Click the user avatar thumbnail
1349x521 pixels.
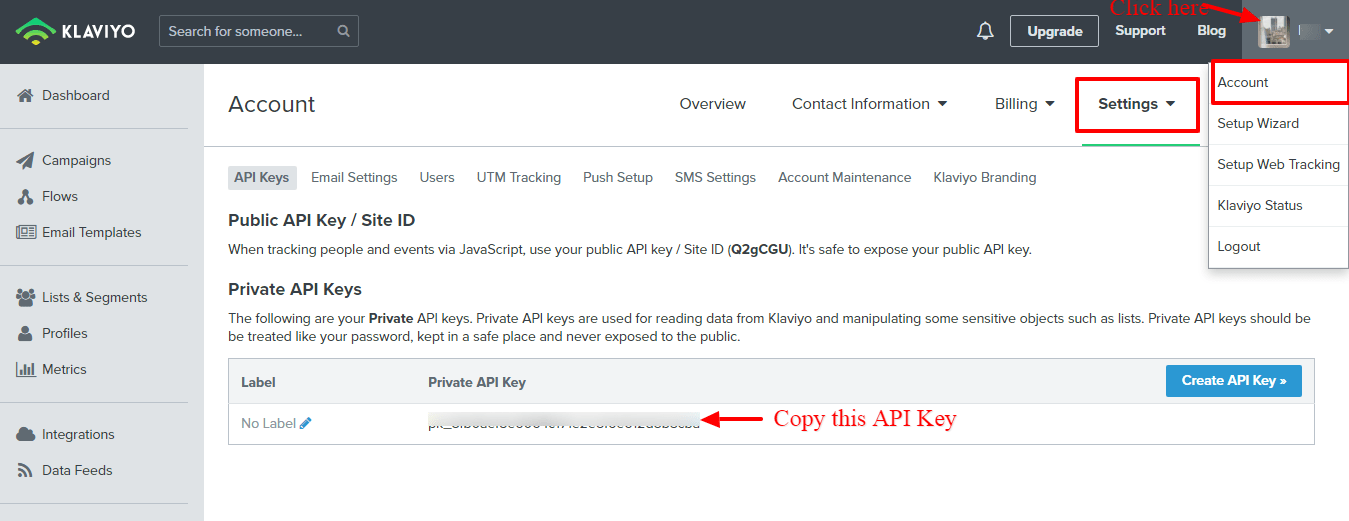pos(1274,31)
